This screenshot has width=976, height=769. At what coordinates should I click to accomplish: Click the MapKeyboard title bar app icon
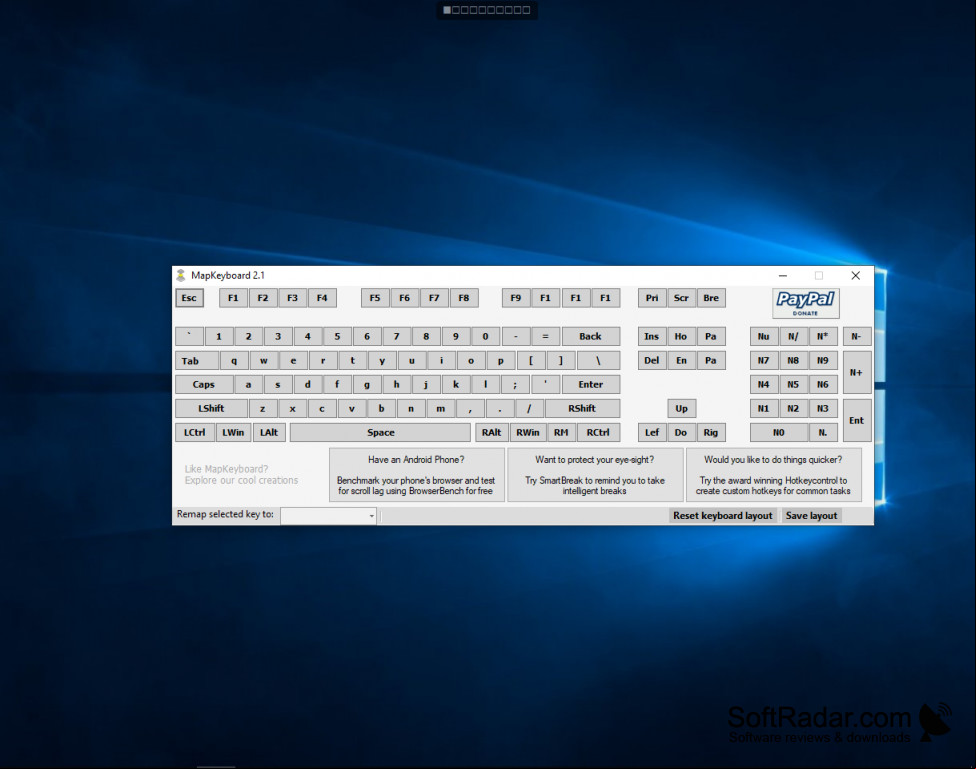coord(181,275)
